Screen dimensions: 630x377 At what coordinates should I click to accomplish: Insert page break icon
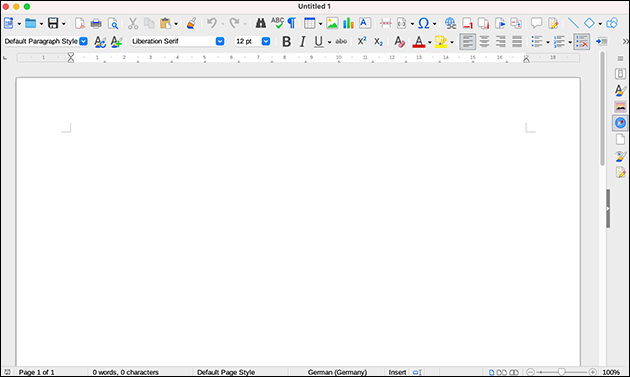coord(386,23)
